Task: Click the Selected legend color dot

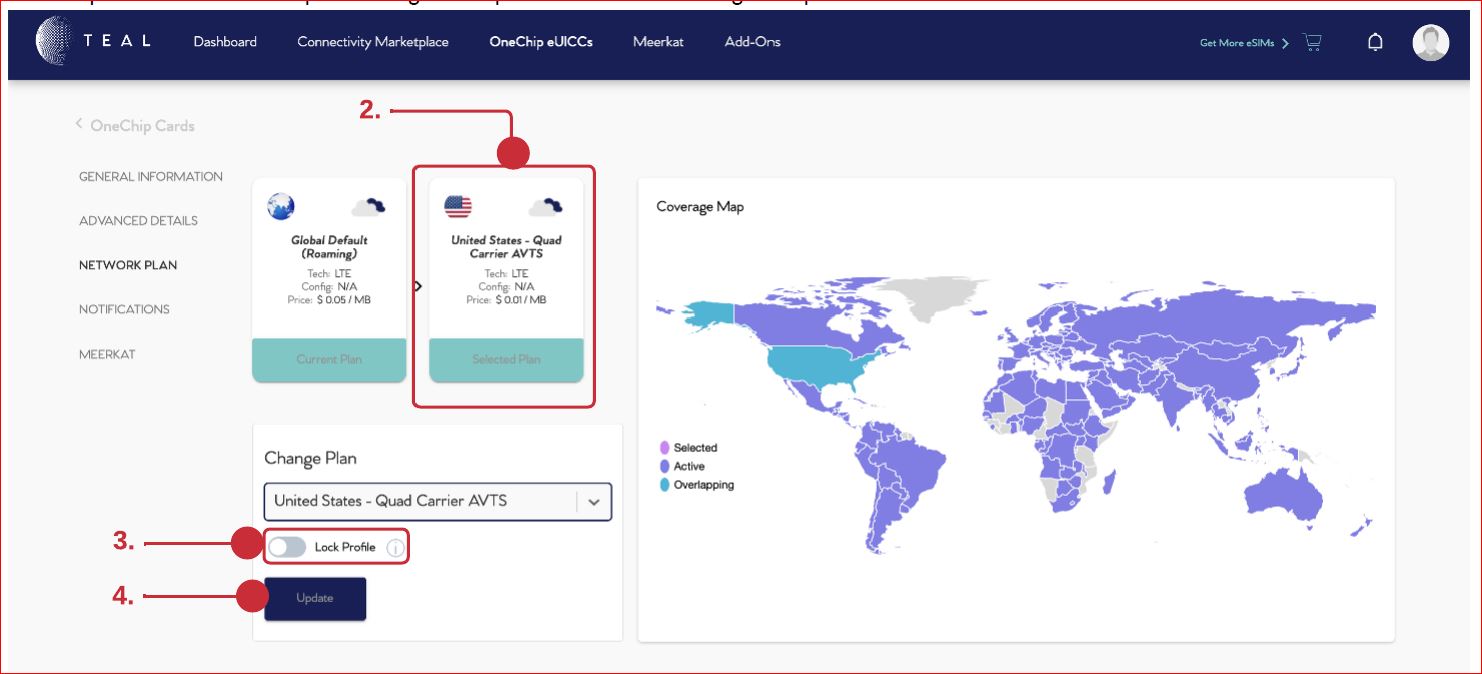Action: (664, 448)
